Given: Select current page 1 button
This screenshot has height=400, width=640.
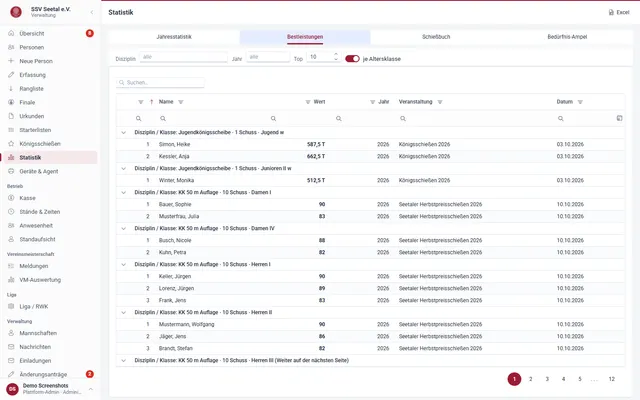Looking at the screenshot, I should click(x=514, y=379).
